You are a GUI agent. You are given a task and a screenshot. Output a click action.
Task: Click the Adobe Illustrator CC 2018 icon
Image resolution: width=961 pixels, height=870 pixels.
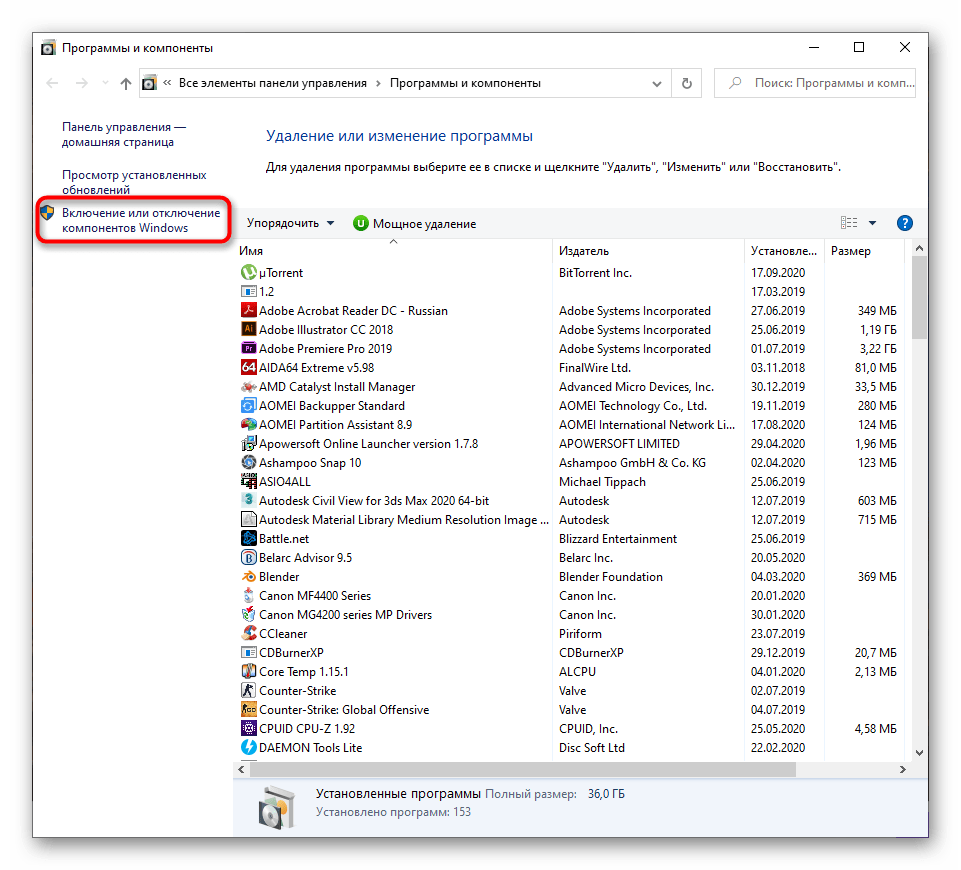(248, 329)
